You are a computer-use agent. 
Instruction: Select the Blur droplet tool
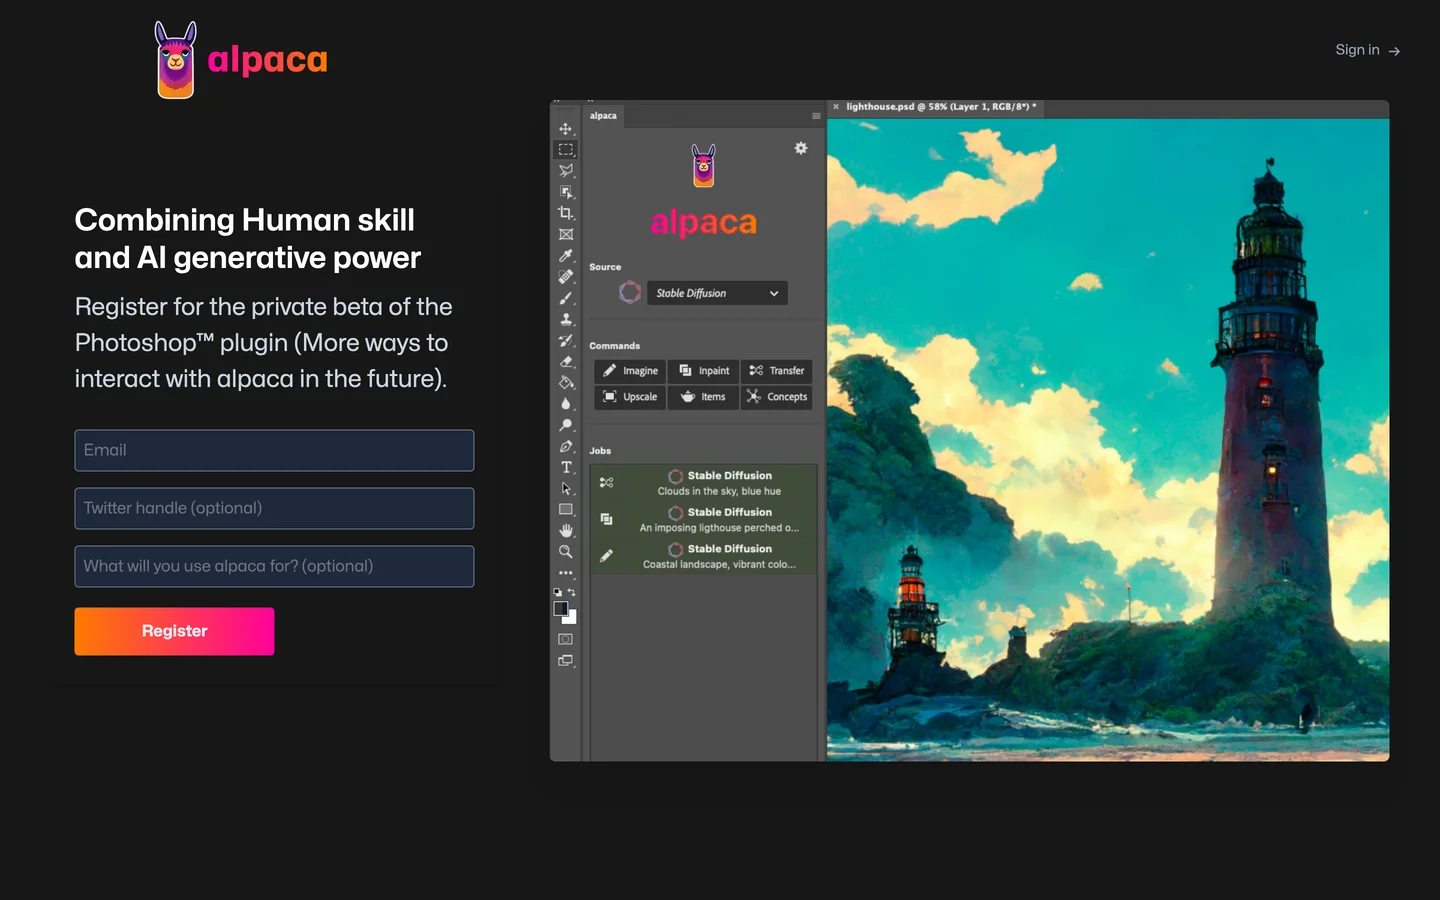coord(566,404)
